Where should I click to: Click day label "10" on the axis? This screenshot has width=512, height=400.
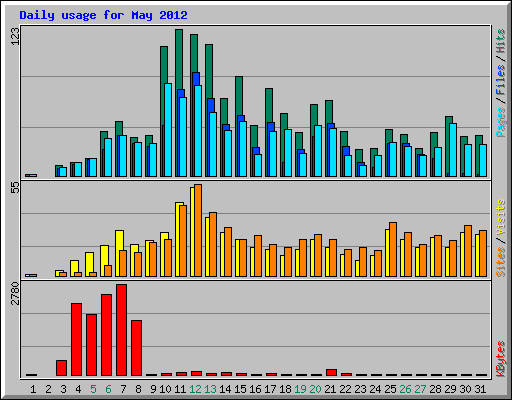click(165, 389)
